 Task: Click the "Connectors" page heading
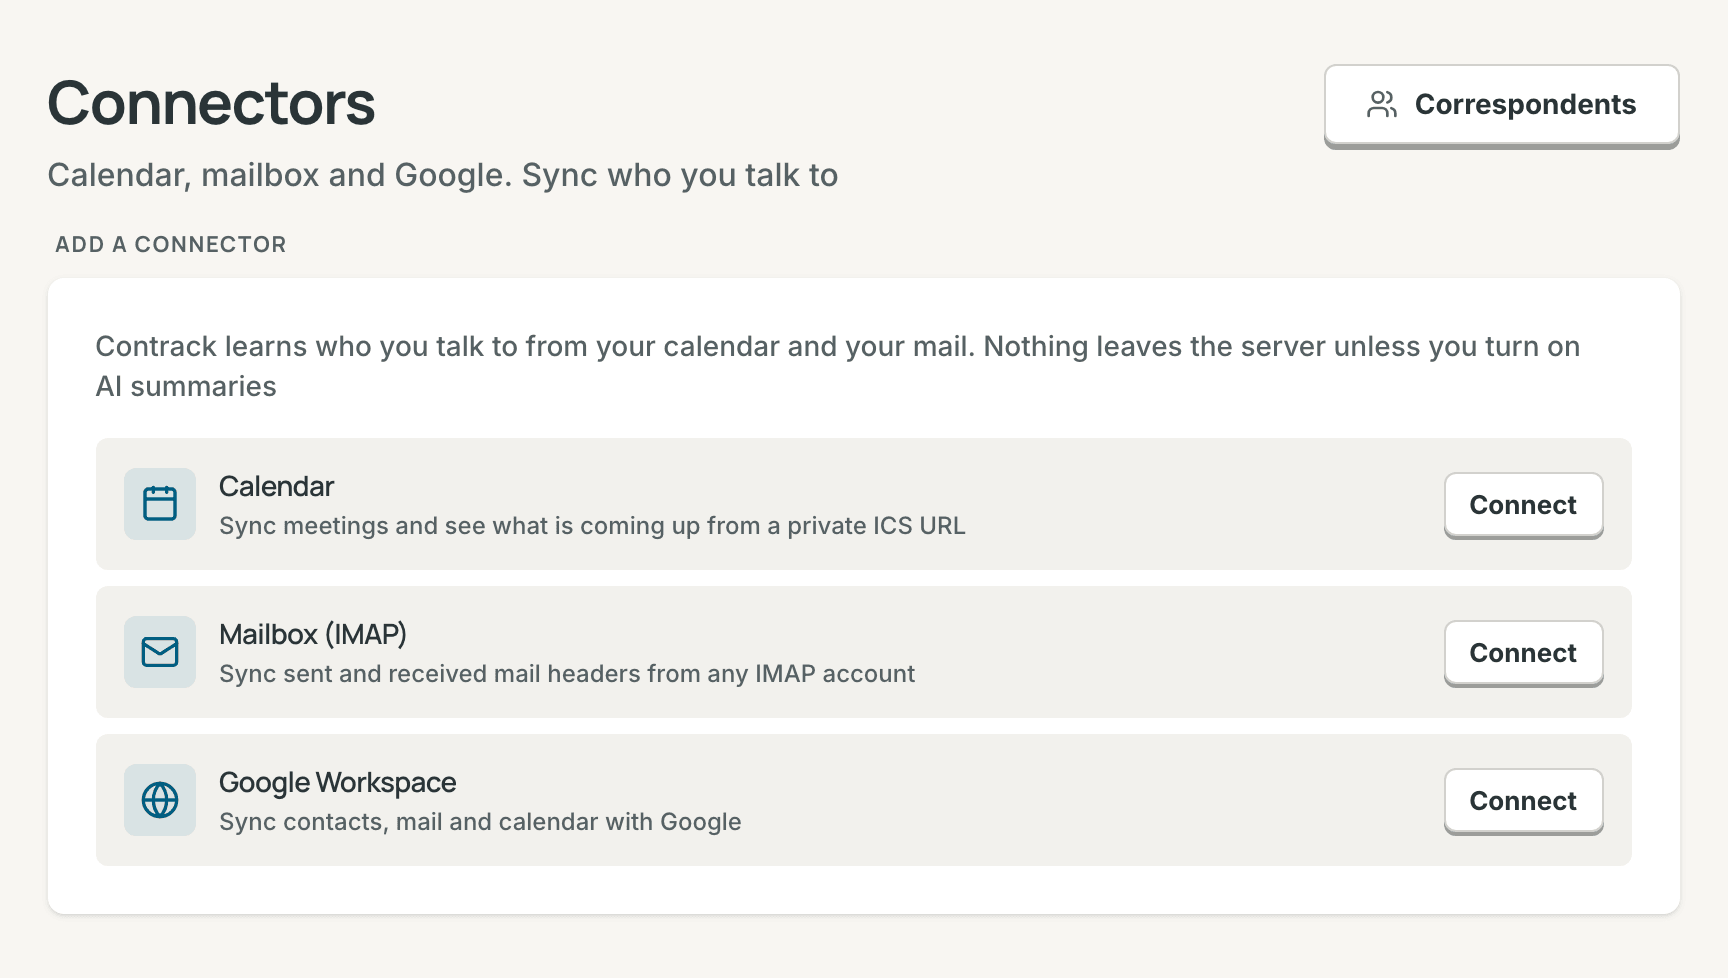click(211, 104)
